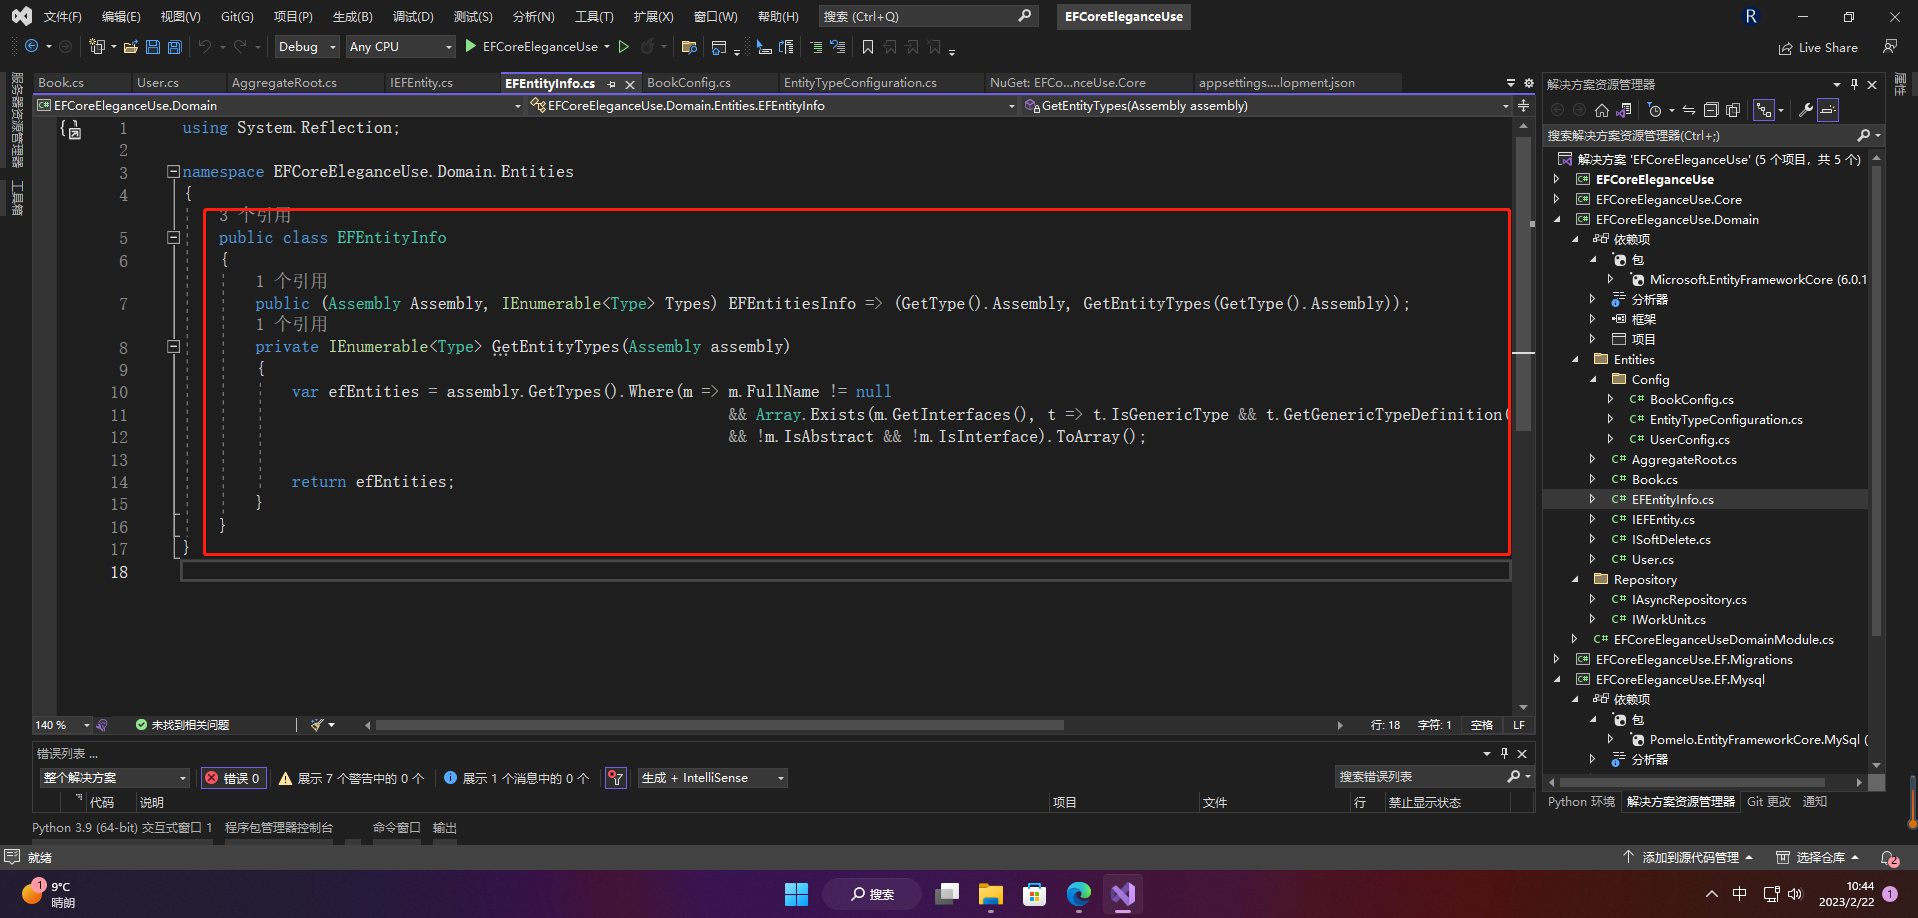Open Properties with the wrench icon

pyautogui.click(x=1806, y=110)
